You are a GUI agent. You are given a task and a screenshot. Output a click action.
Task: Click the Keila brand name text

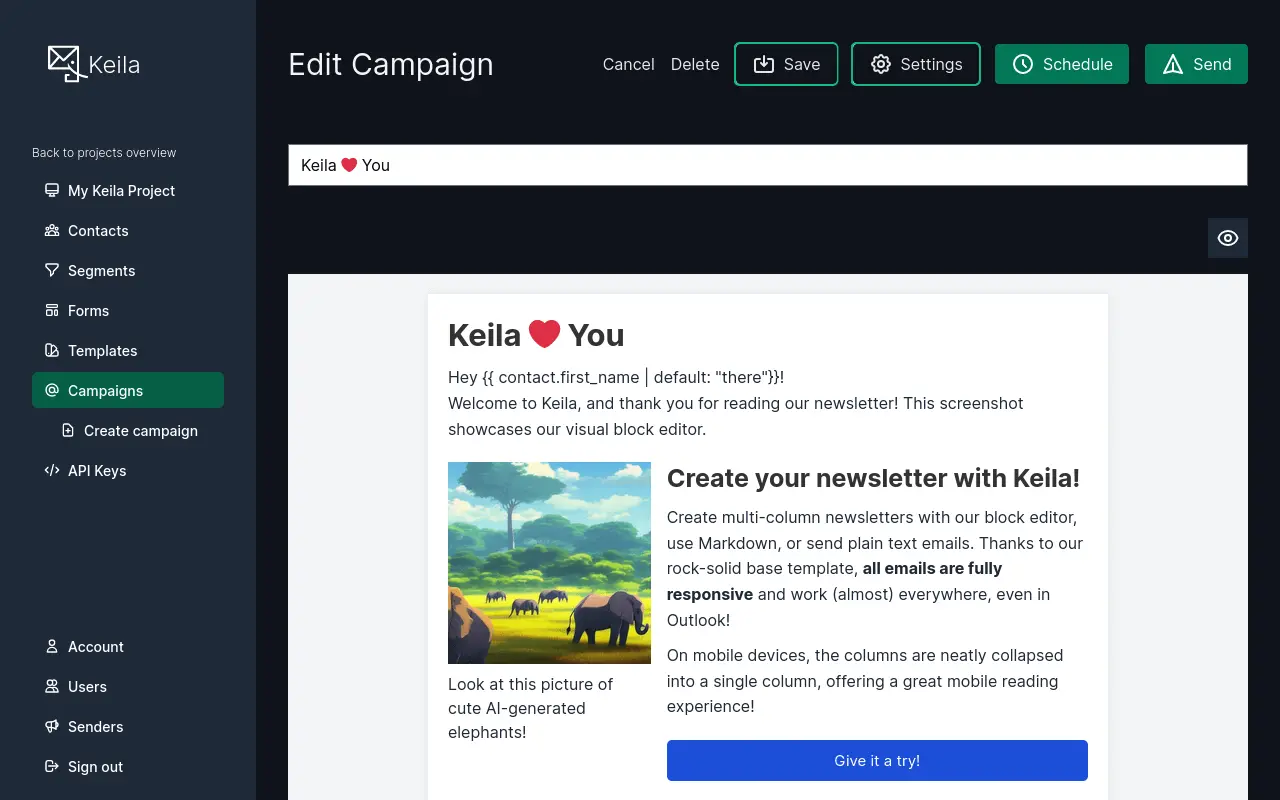[x=114, y=66]
